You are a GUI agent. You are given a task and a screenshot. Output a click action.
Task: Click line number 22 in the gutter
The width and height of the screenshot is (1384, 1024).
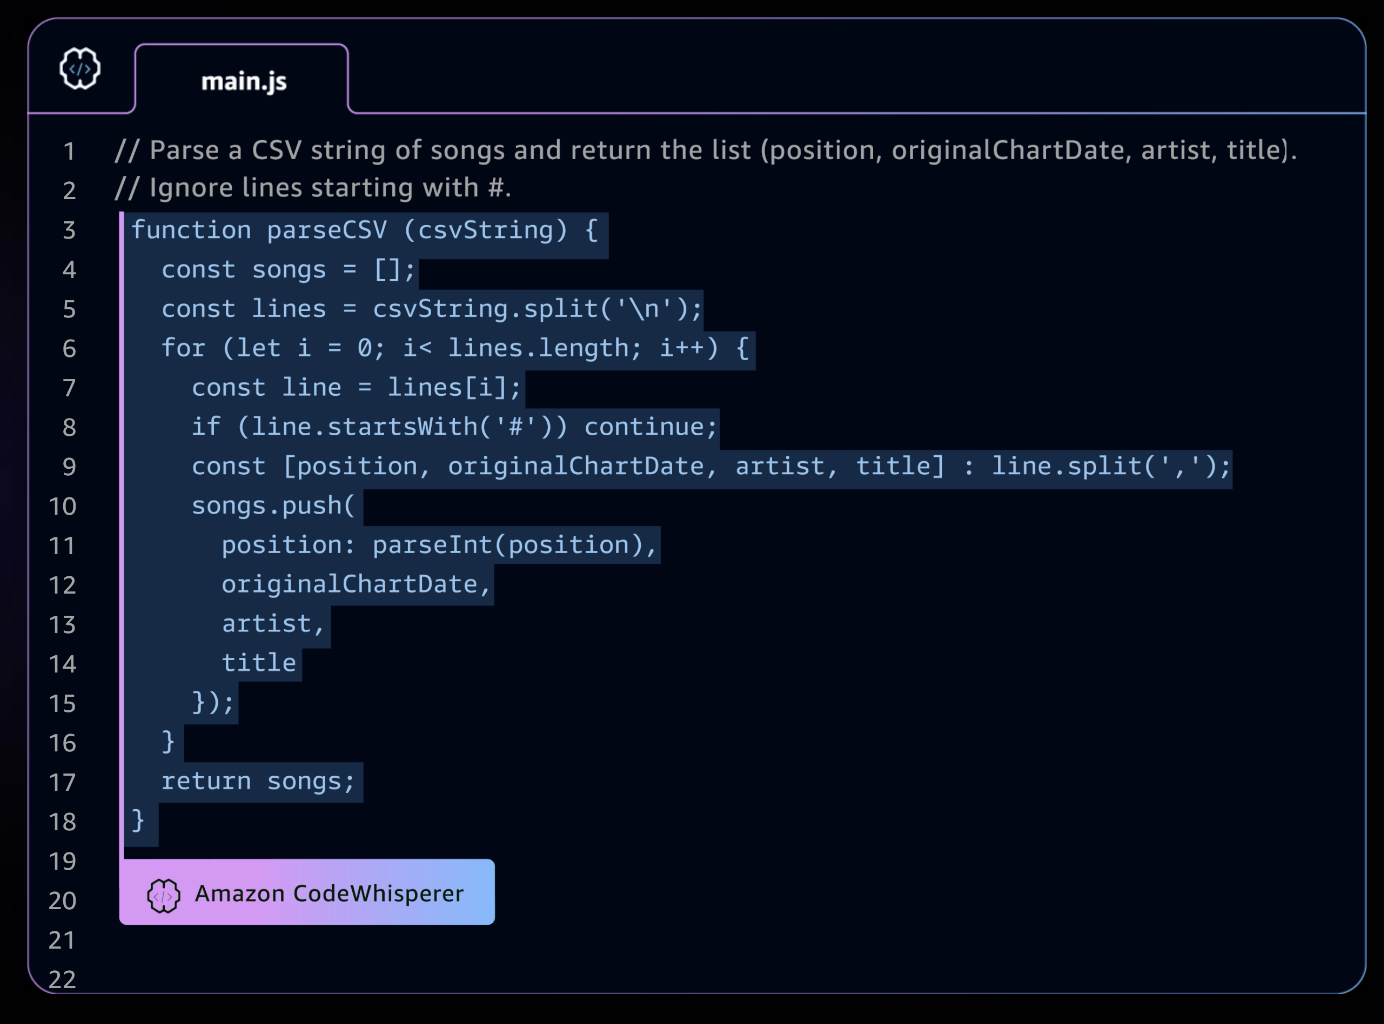click(62, 979)
